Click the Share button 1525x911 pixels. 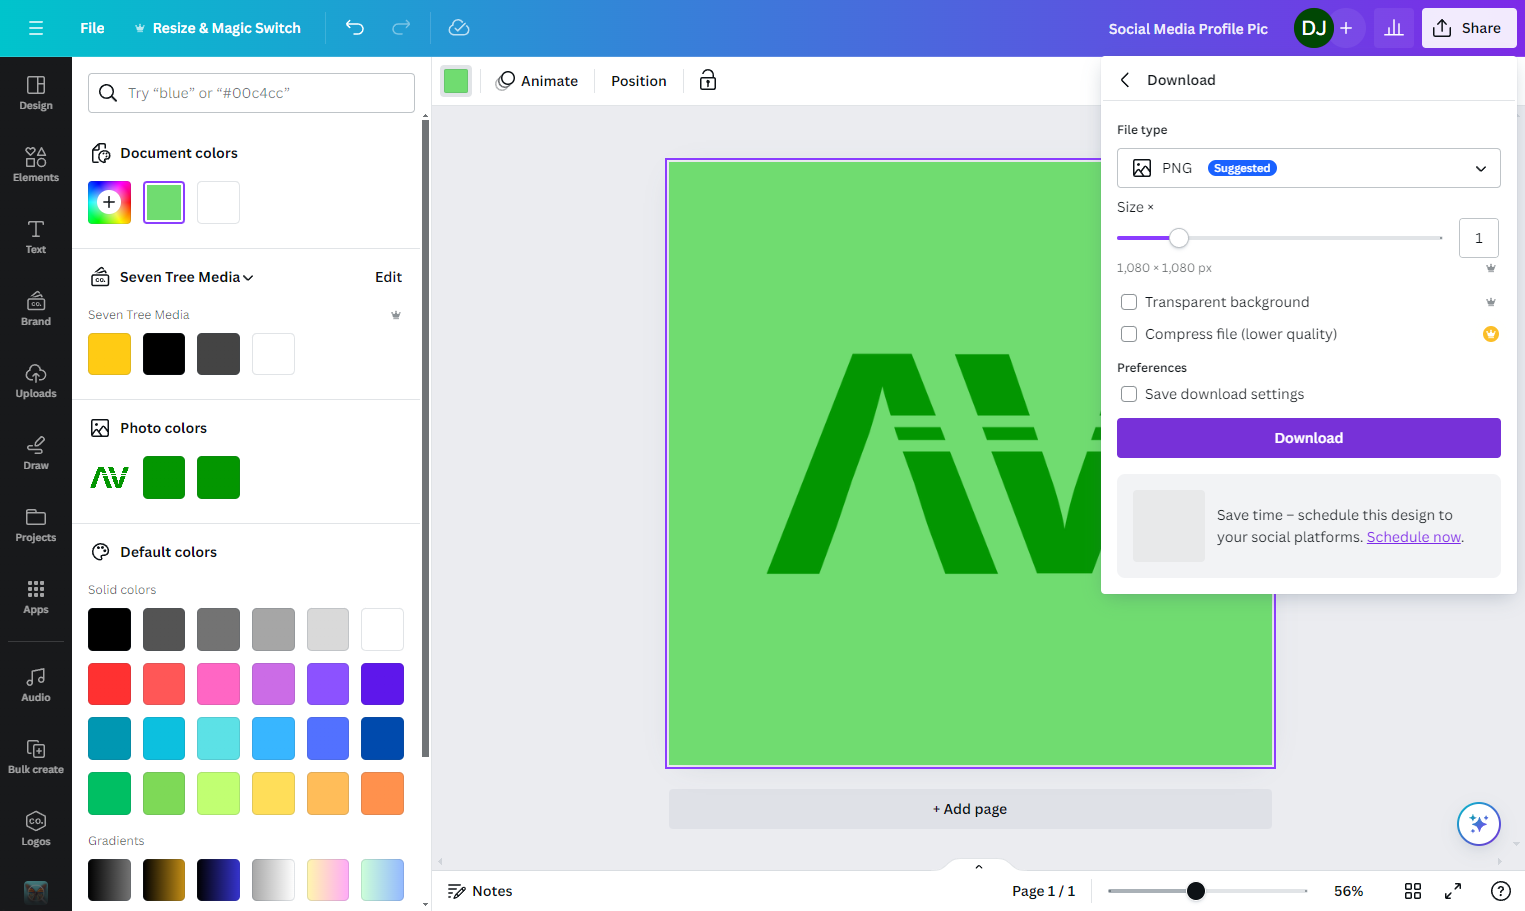click(x=1469, y=28)
